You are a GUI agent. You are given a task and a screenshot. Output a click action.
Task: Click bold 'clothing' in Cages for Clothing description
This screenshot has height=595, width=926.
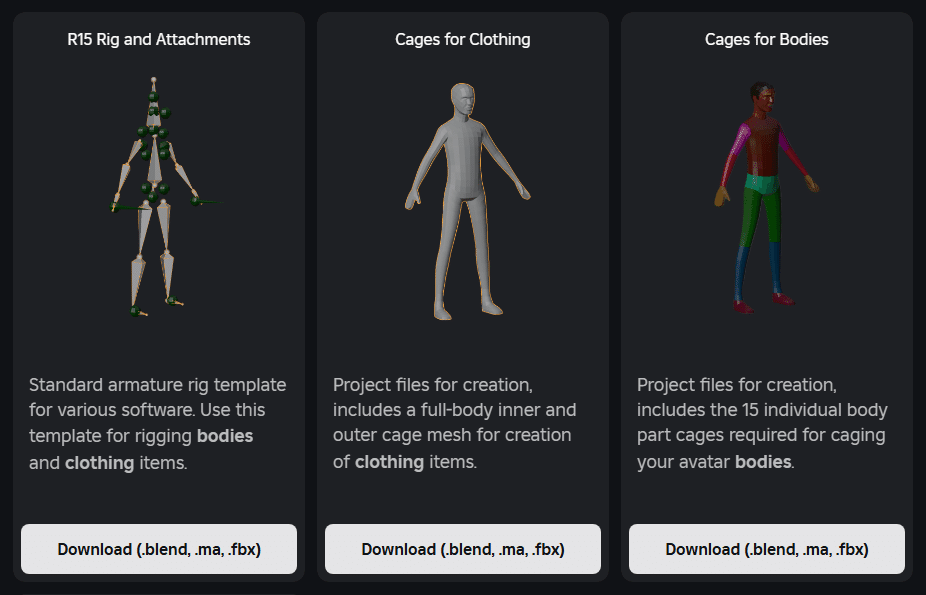tap(390, 462)
